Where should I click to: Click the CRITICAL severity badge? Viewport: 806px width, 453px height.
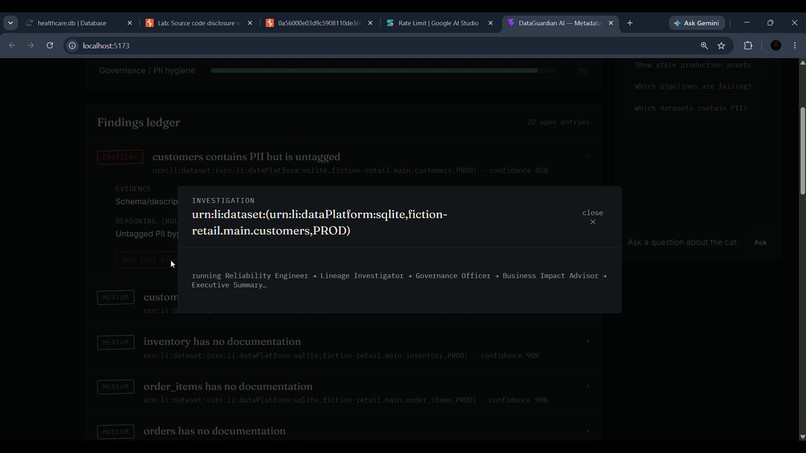[120, 157]
